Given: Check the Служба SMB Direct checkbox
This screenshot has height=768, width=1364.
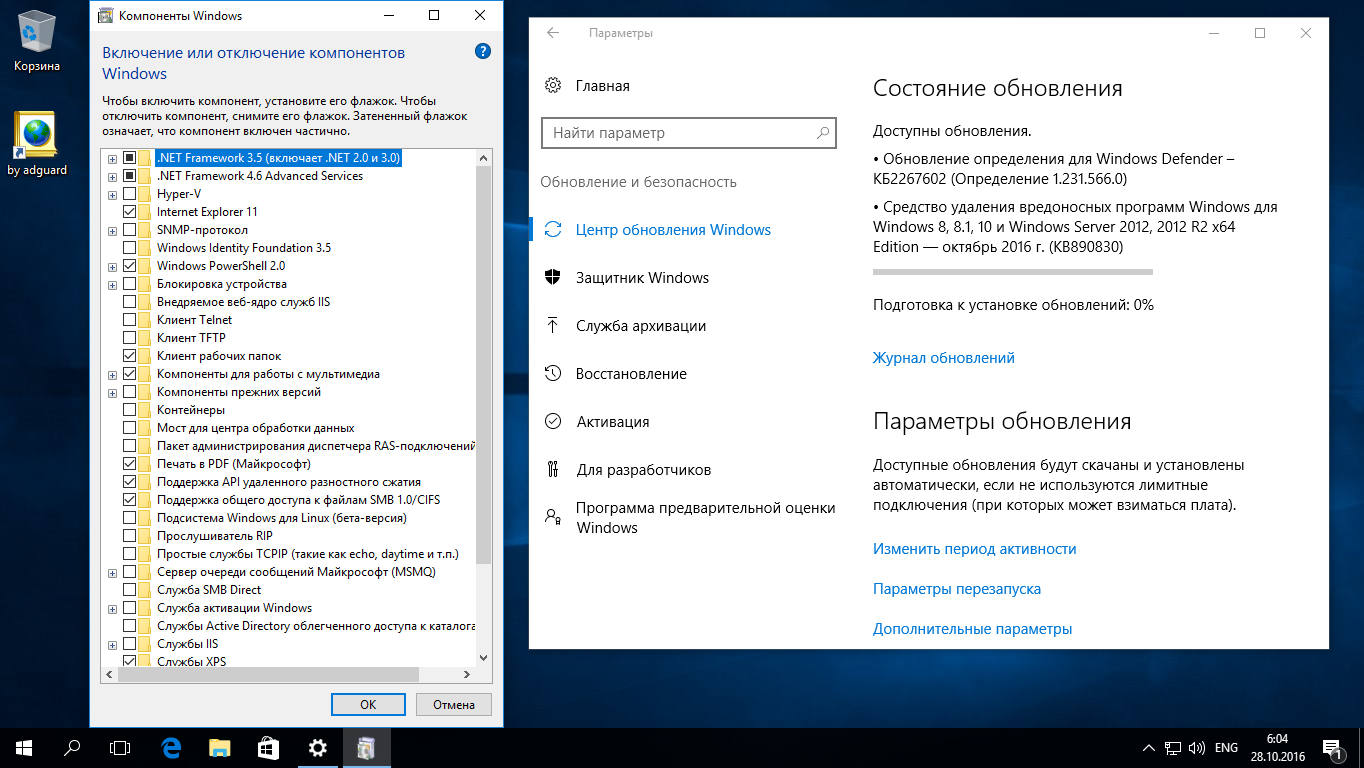Looking at the screenshot, I should (130, 590).
